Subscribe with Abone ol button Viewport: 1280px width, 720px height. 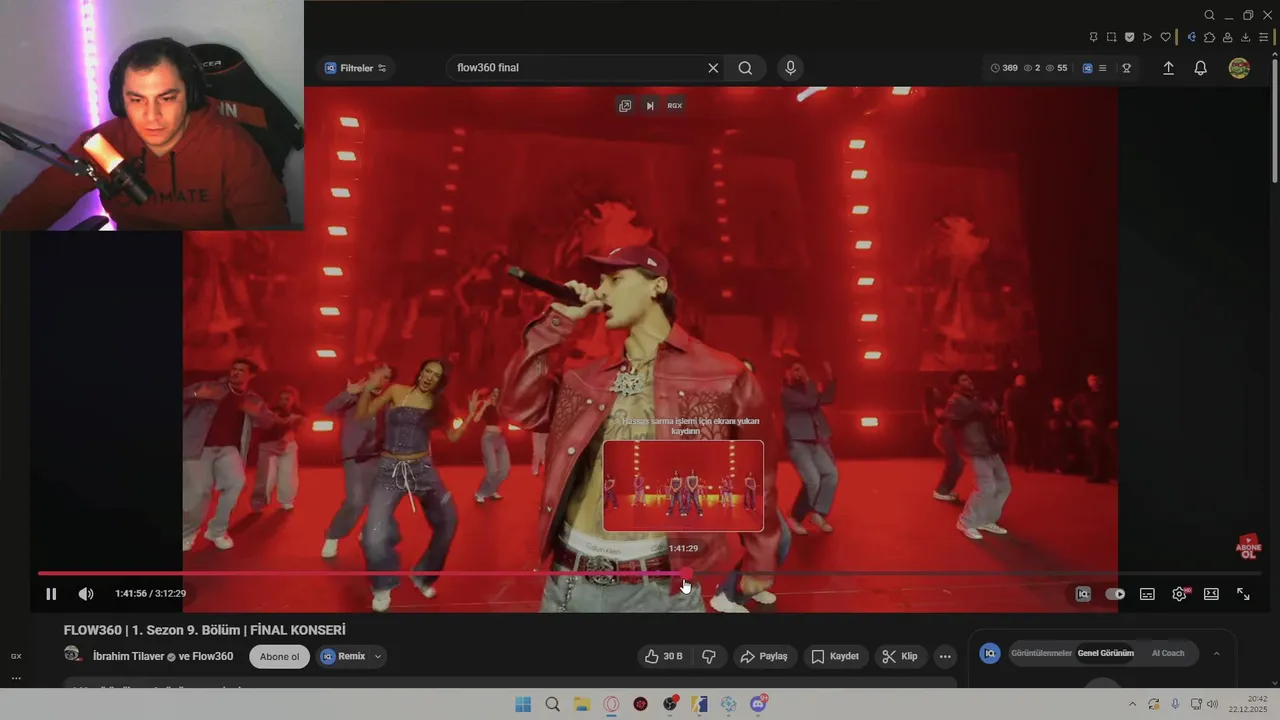[279, 657]
